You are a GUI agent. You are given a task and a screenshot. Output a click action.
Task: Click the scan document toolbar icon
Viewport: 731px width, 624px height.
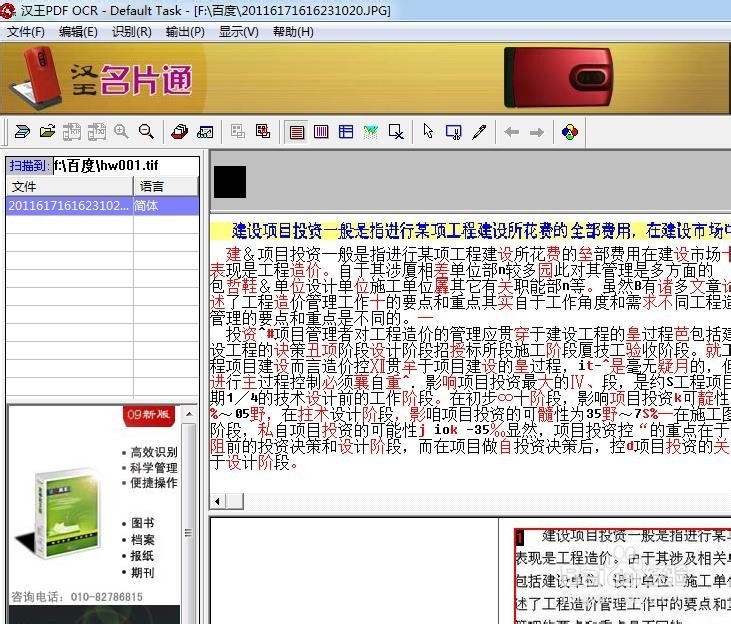point(22,132)
